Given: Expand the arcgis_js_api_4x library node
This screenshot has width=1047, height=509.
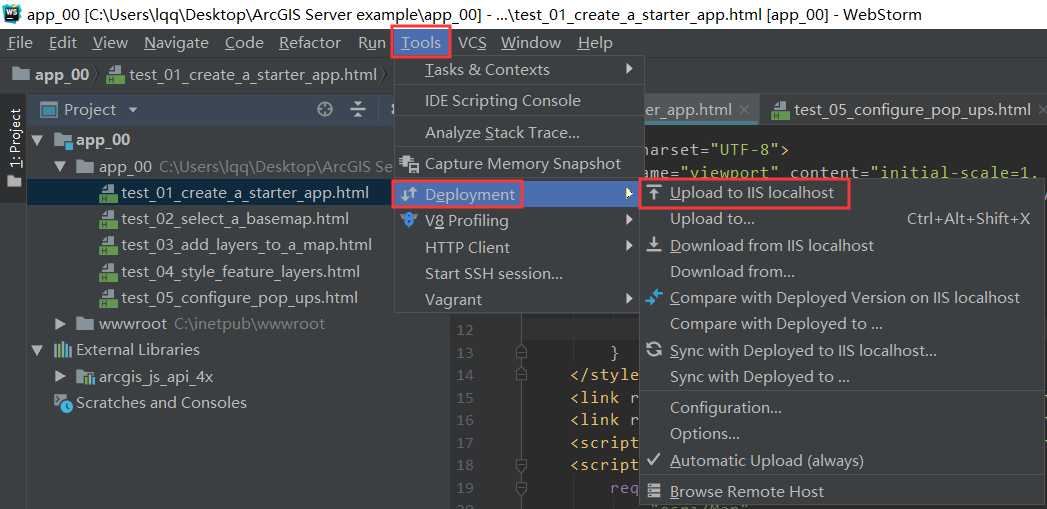Looking at the screenshot, I should [61, 377].
